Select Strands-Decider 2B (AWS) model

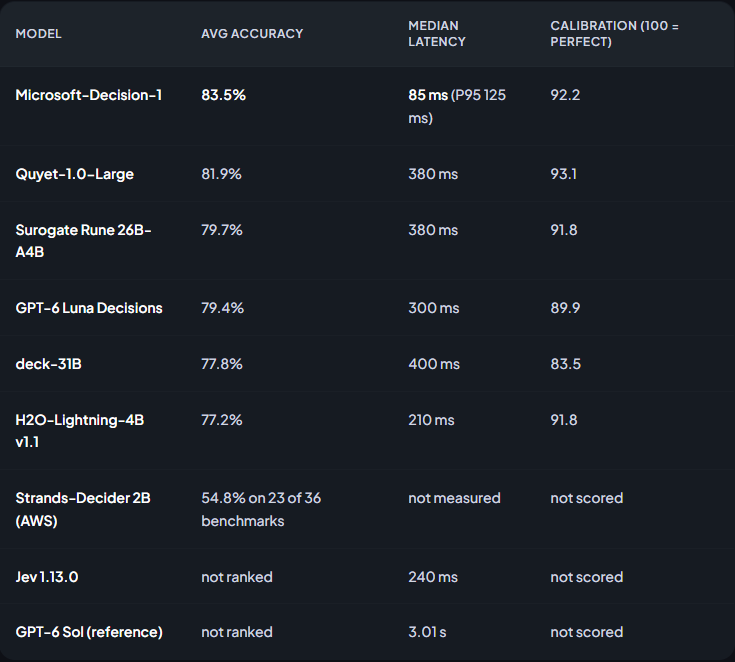(83, 509)
